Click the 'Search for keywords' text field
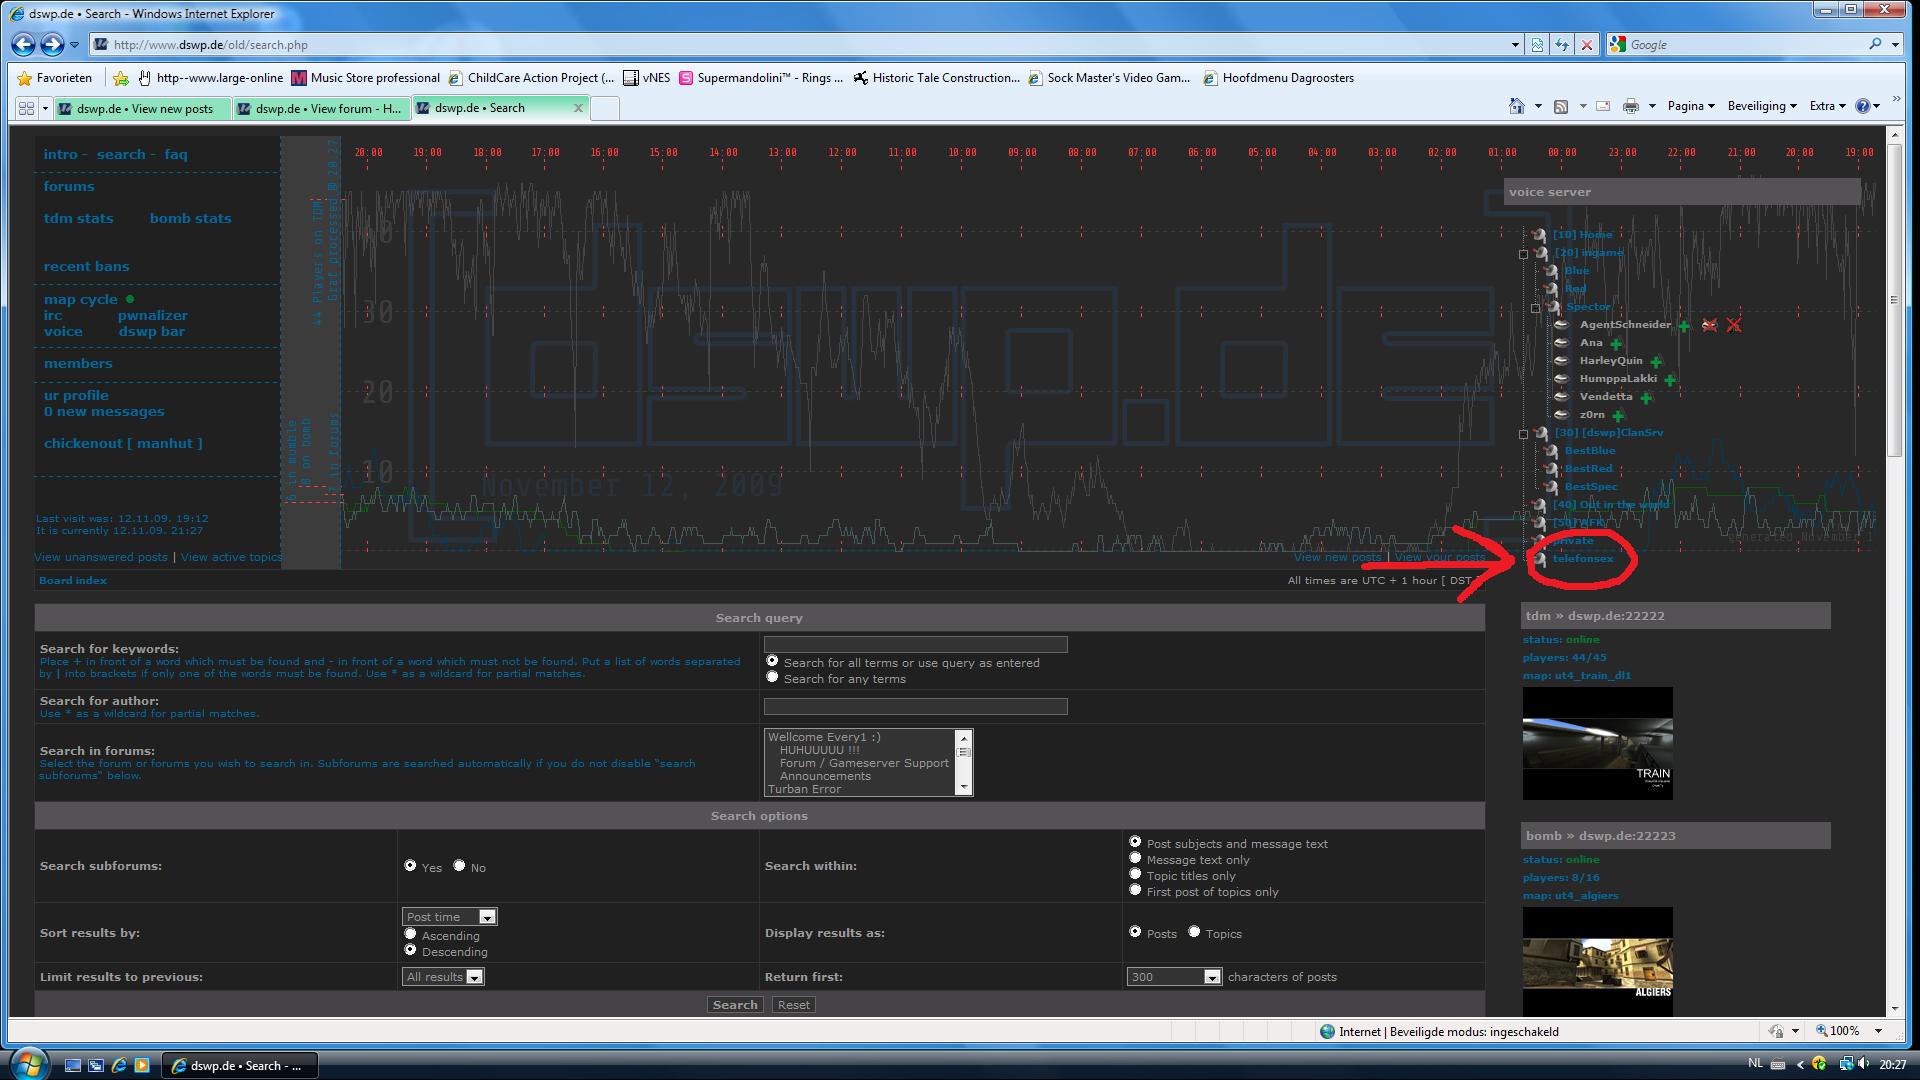Screen dimensions: 1920x1080 coord(915,645)
